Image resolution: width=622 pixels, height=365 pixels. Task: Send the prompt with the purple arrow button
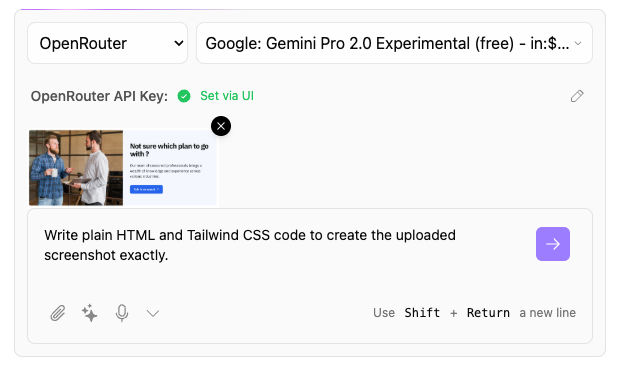point(553,244)
